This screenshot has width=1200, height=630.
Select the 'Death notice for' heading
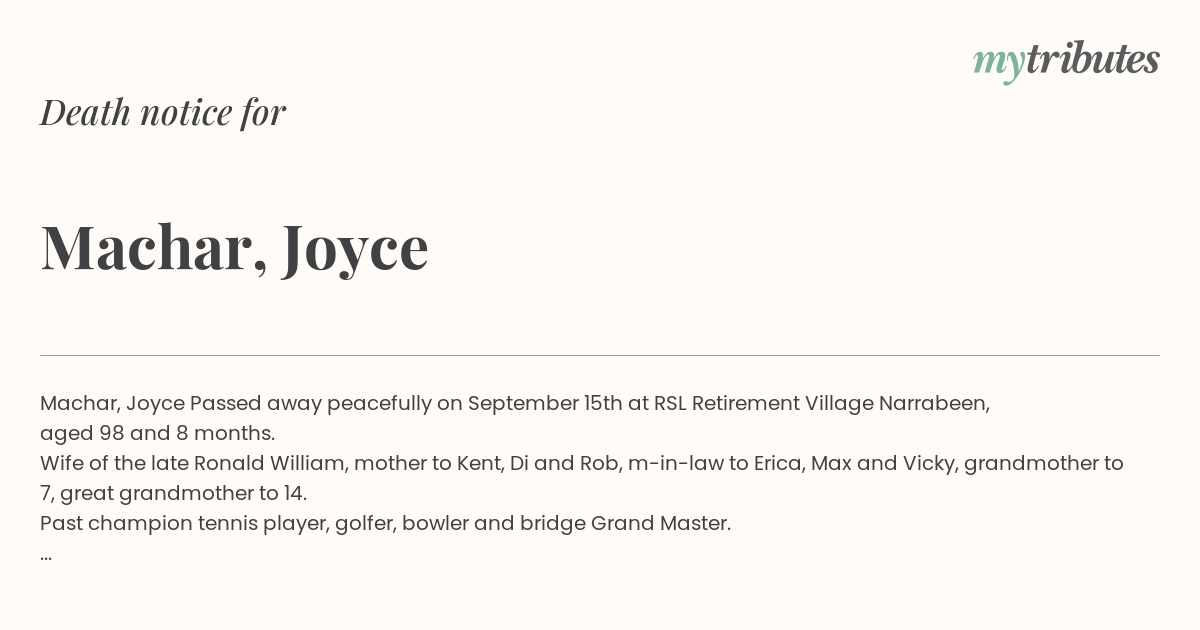pos(163,112)
